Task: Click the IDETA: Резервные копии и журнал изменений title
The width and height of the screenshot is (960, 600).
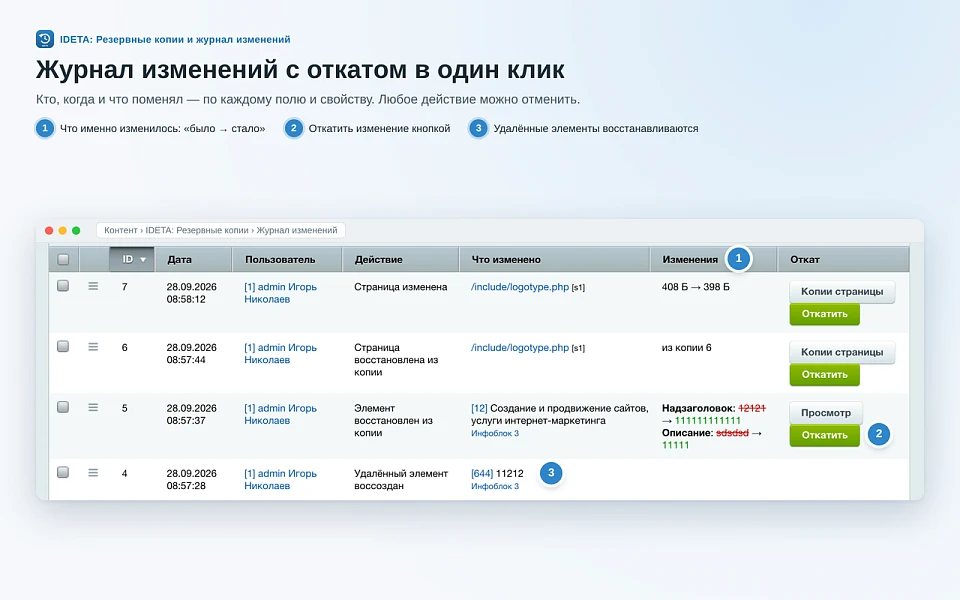Action: point(175,39)
